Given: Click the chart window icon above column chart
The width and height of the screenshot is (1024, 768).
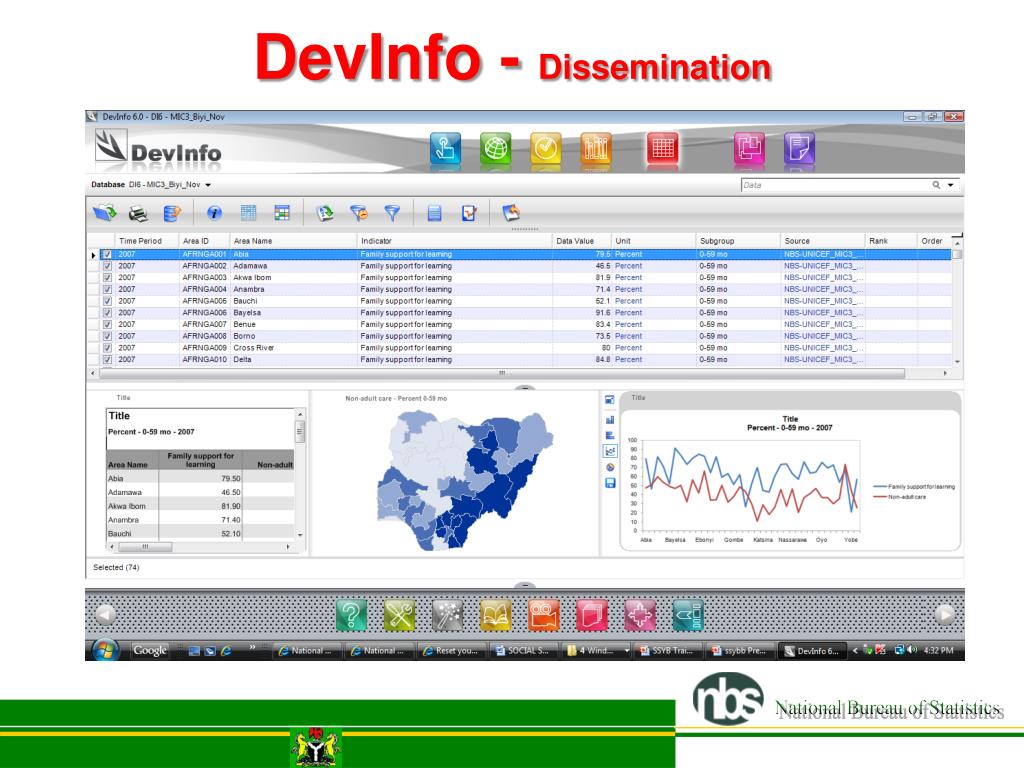Looking at the screenshot, I should pos(609,400).
